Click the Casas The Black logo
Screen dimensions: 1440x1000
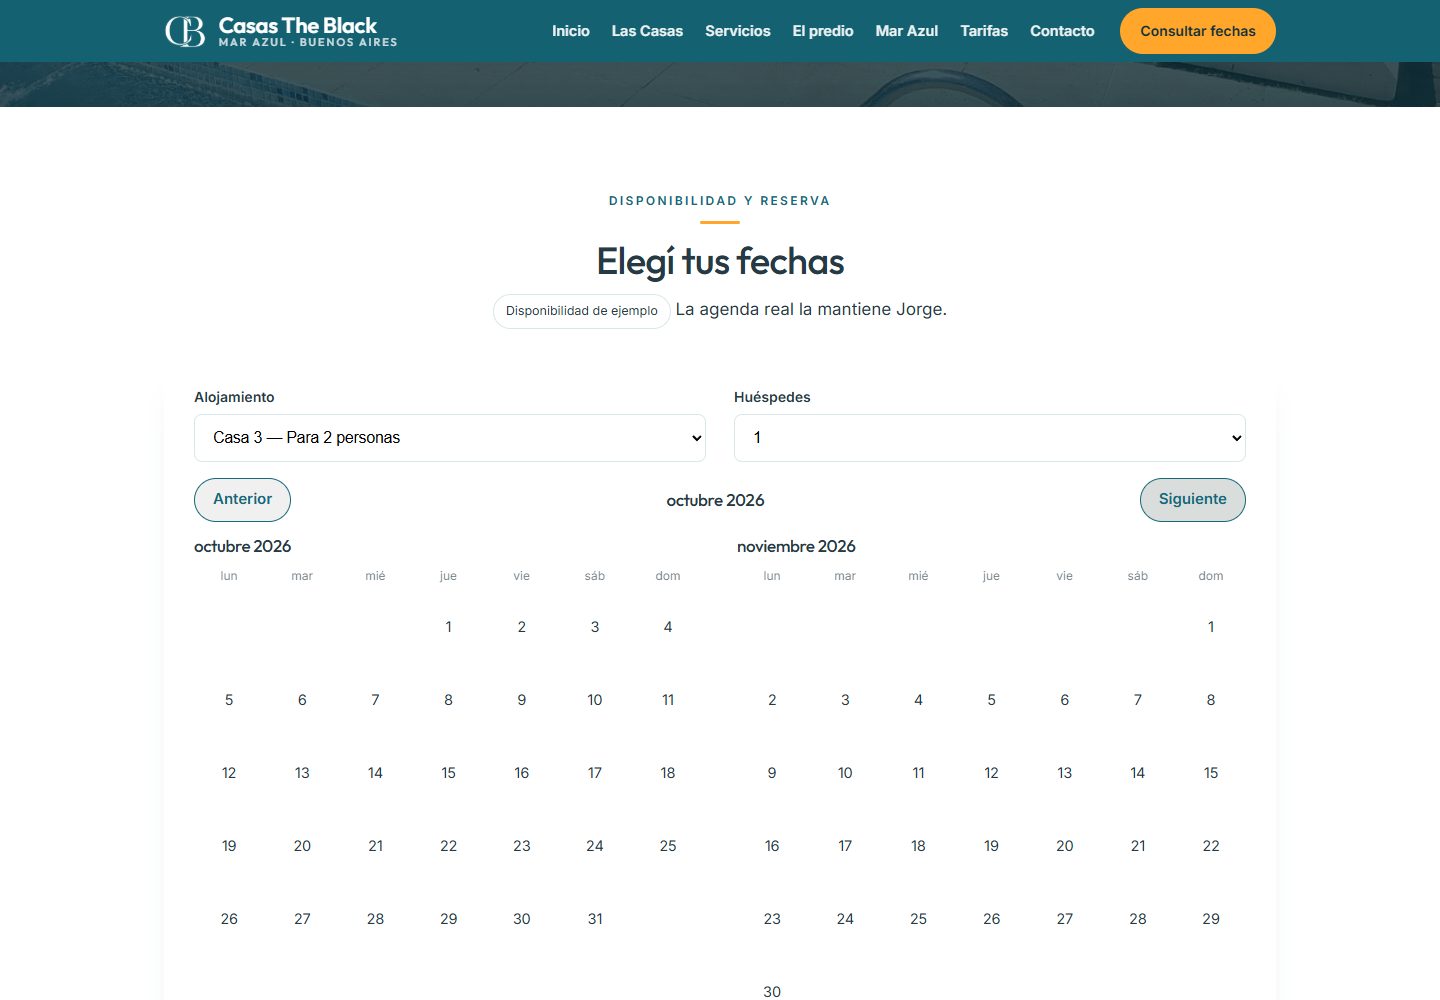pyautogui.click(x=281, y=31)
